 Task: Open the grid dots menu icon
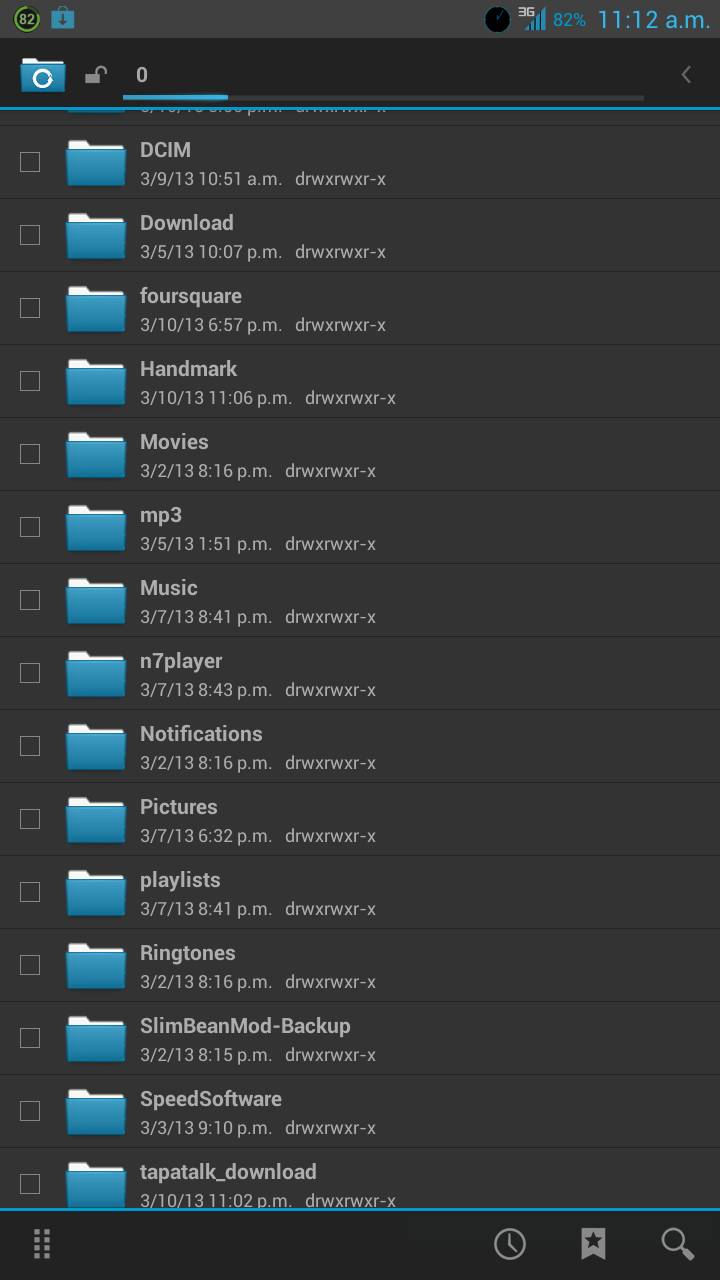click(x=42, y=1244)
